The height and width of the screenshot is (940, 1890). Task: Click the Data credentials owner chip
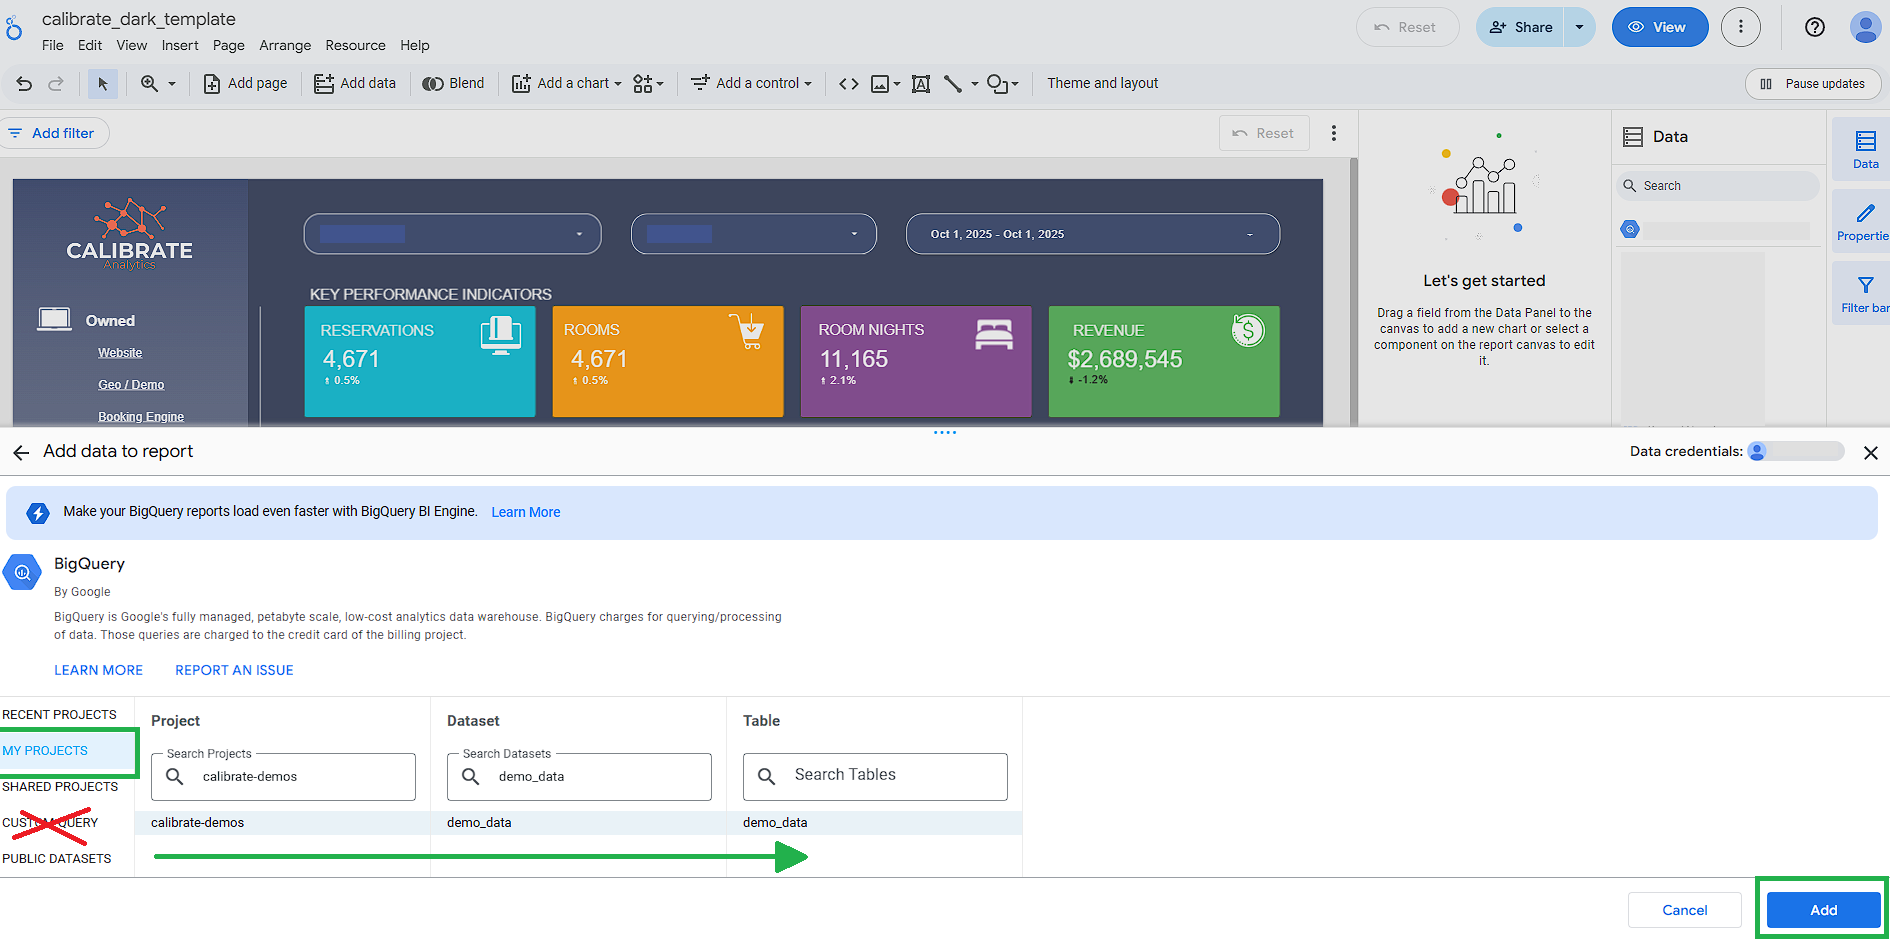(1796, 451)
